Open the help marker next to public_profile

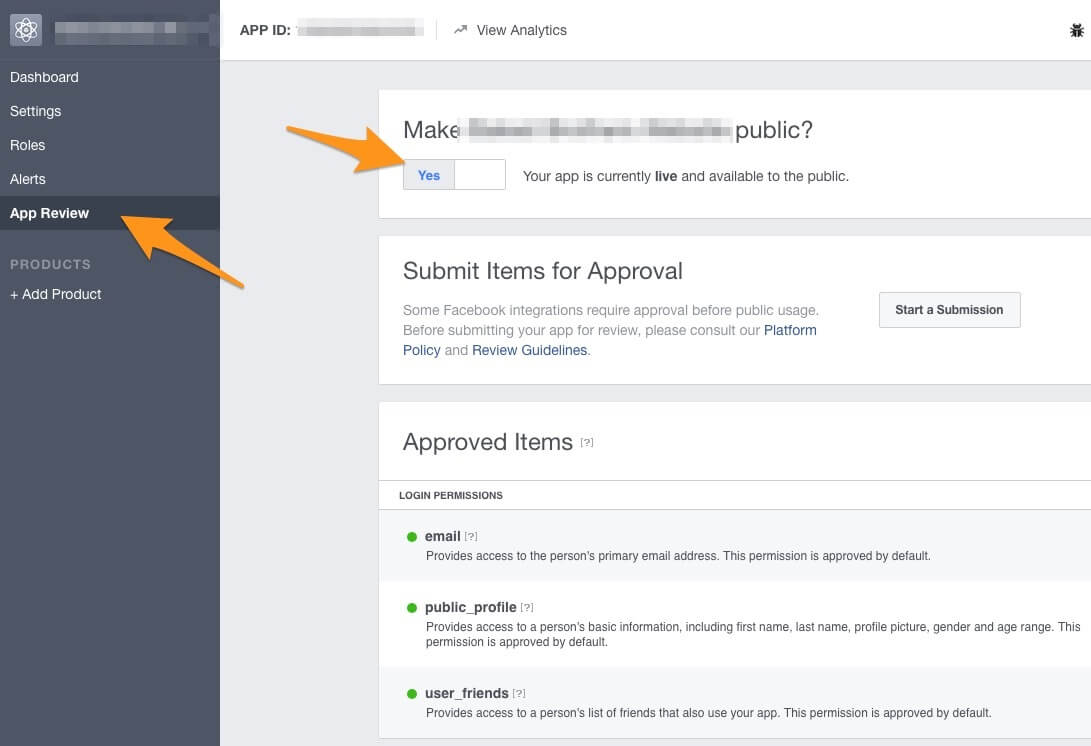[527, 608]
